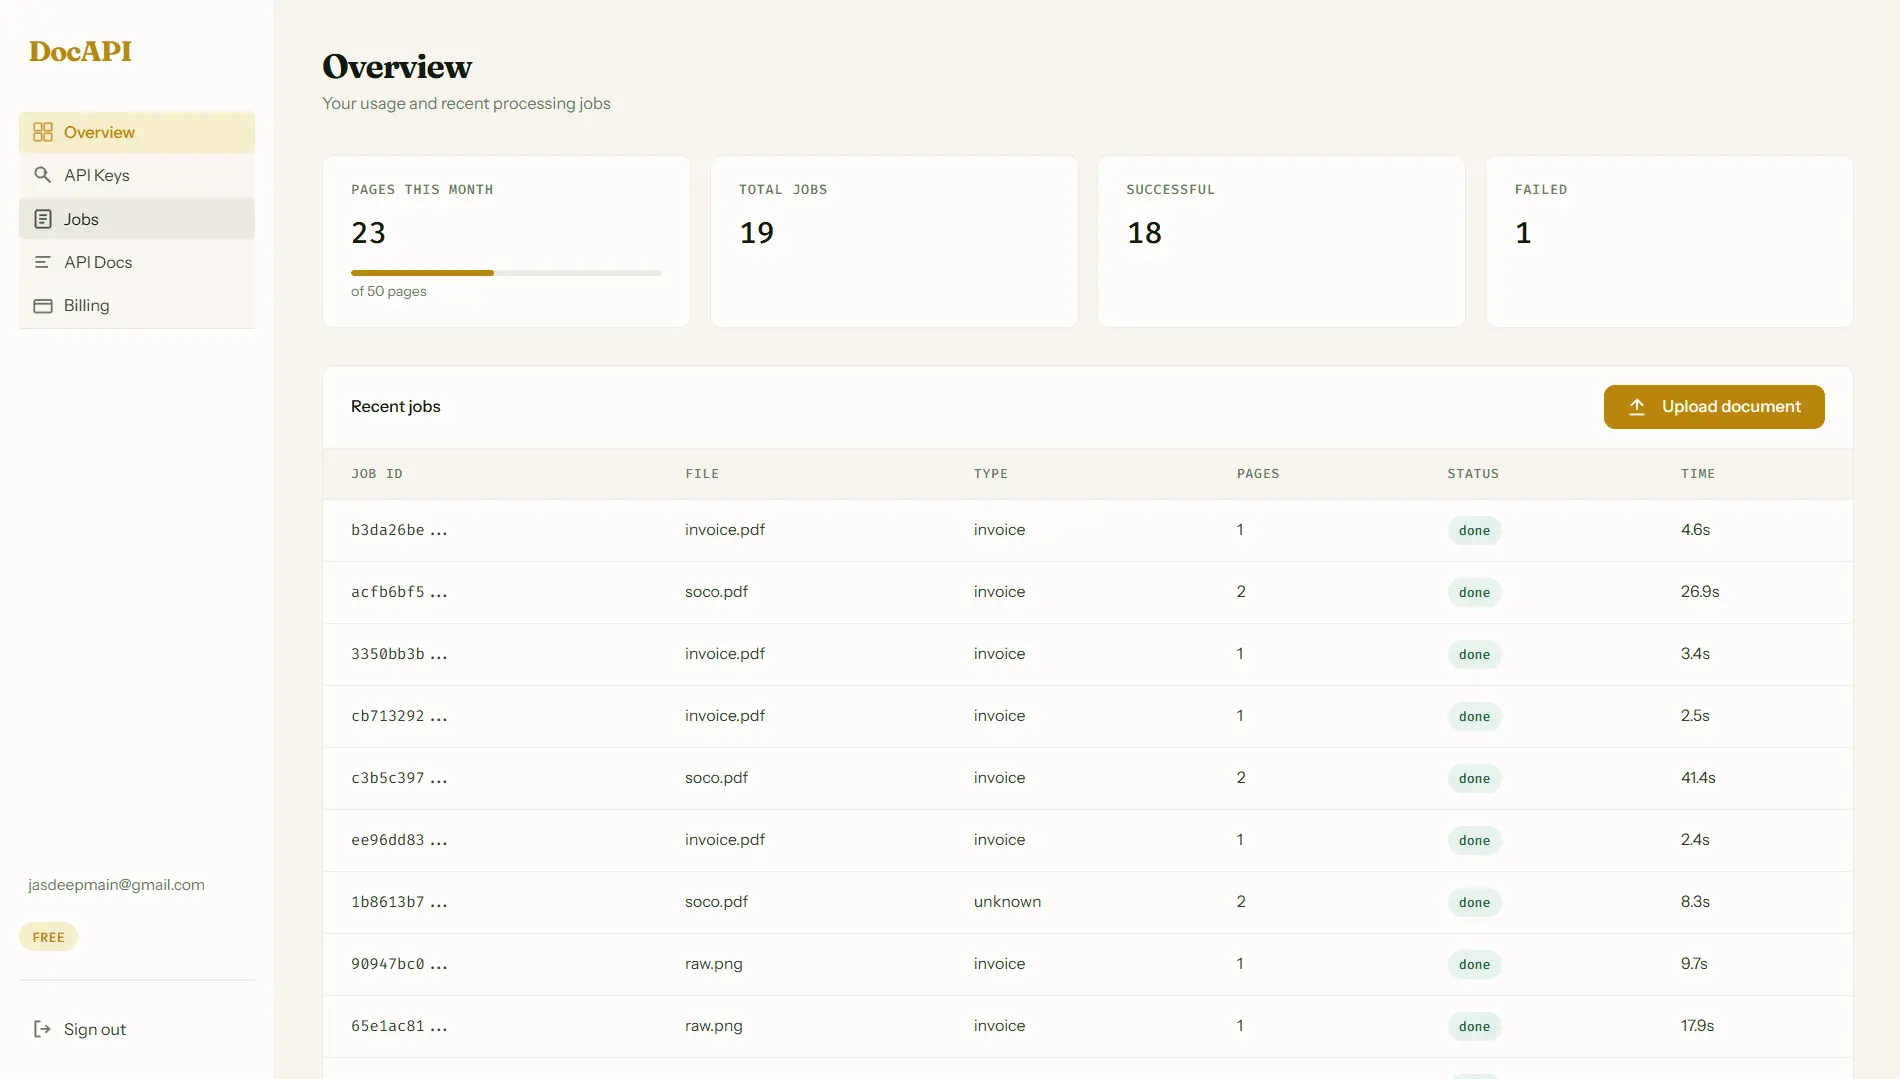Click soco.pdf in the acfb6bf5 row
This screenshot has width=1900, height=1079.
pos(716,592)
